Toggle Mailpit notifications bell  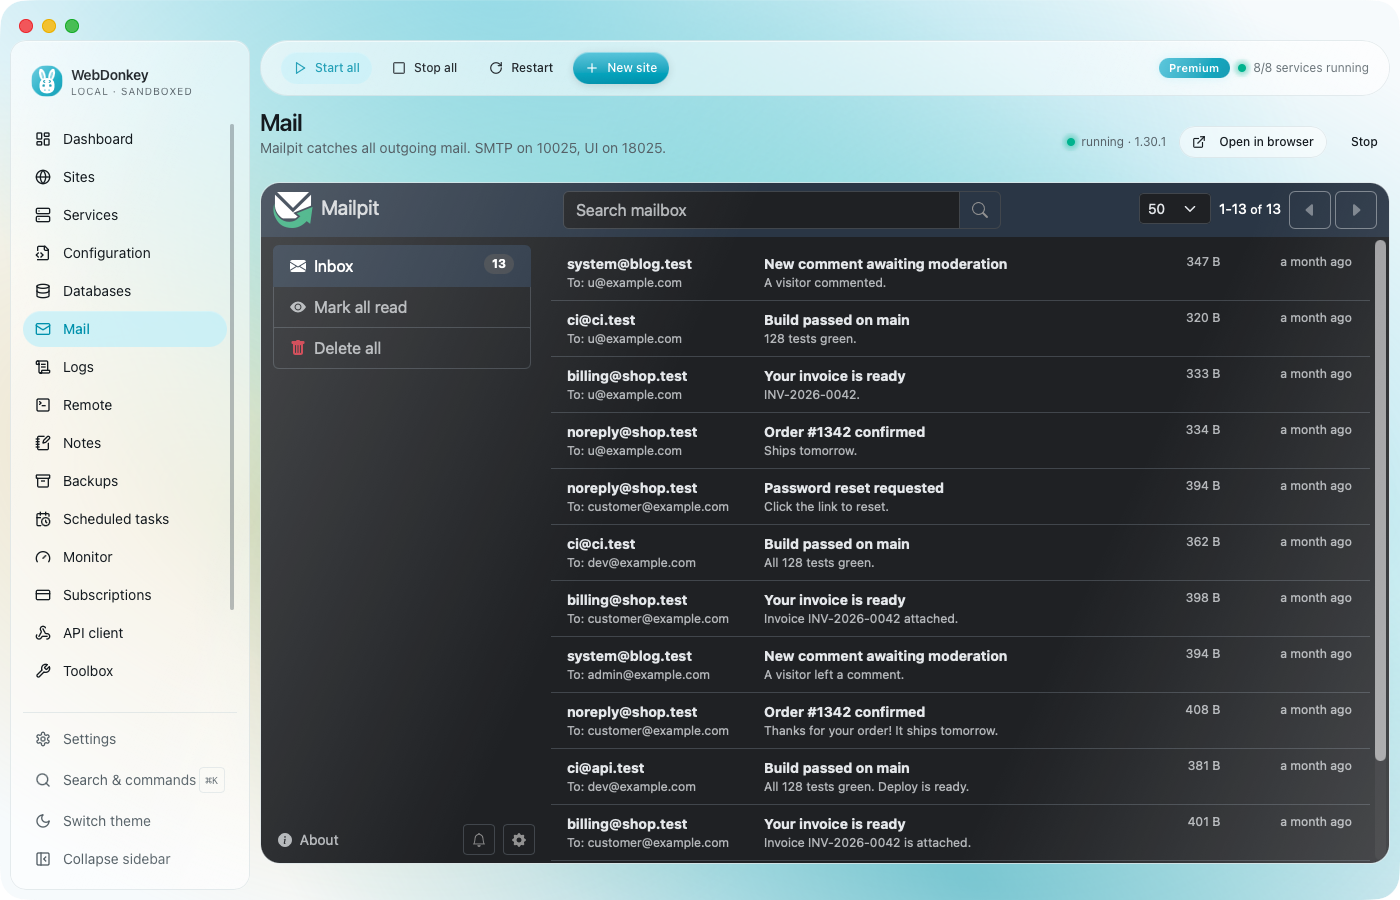pos(479,840)
